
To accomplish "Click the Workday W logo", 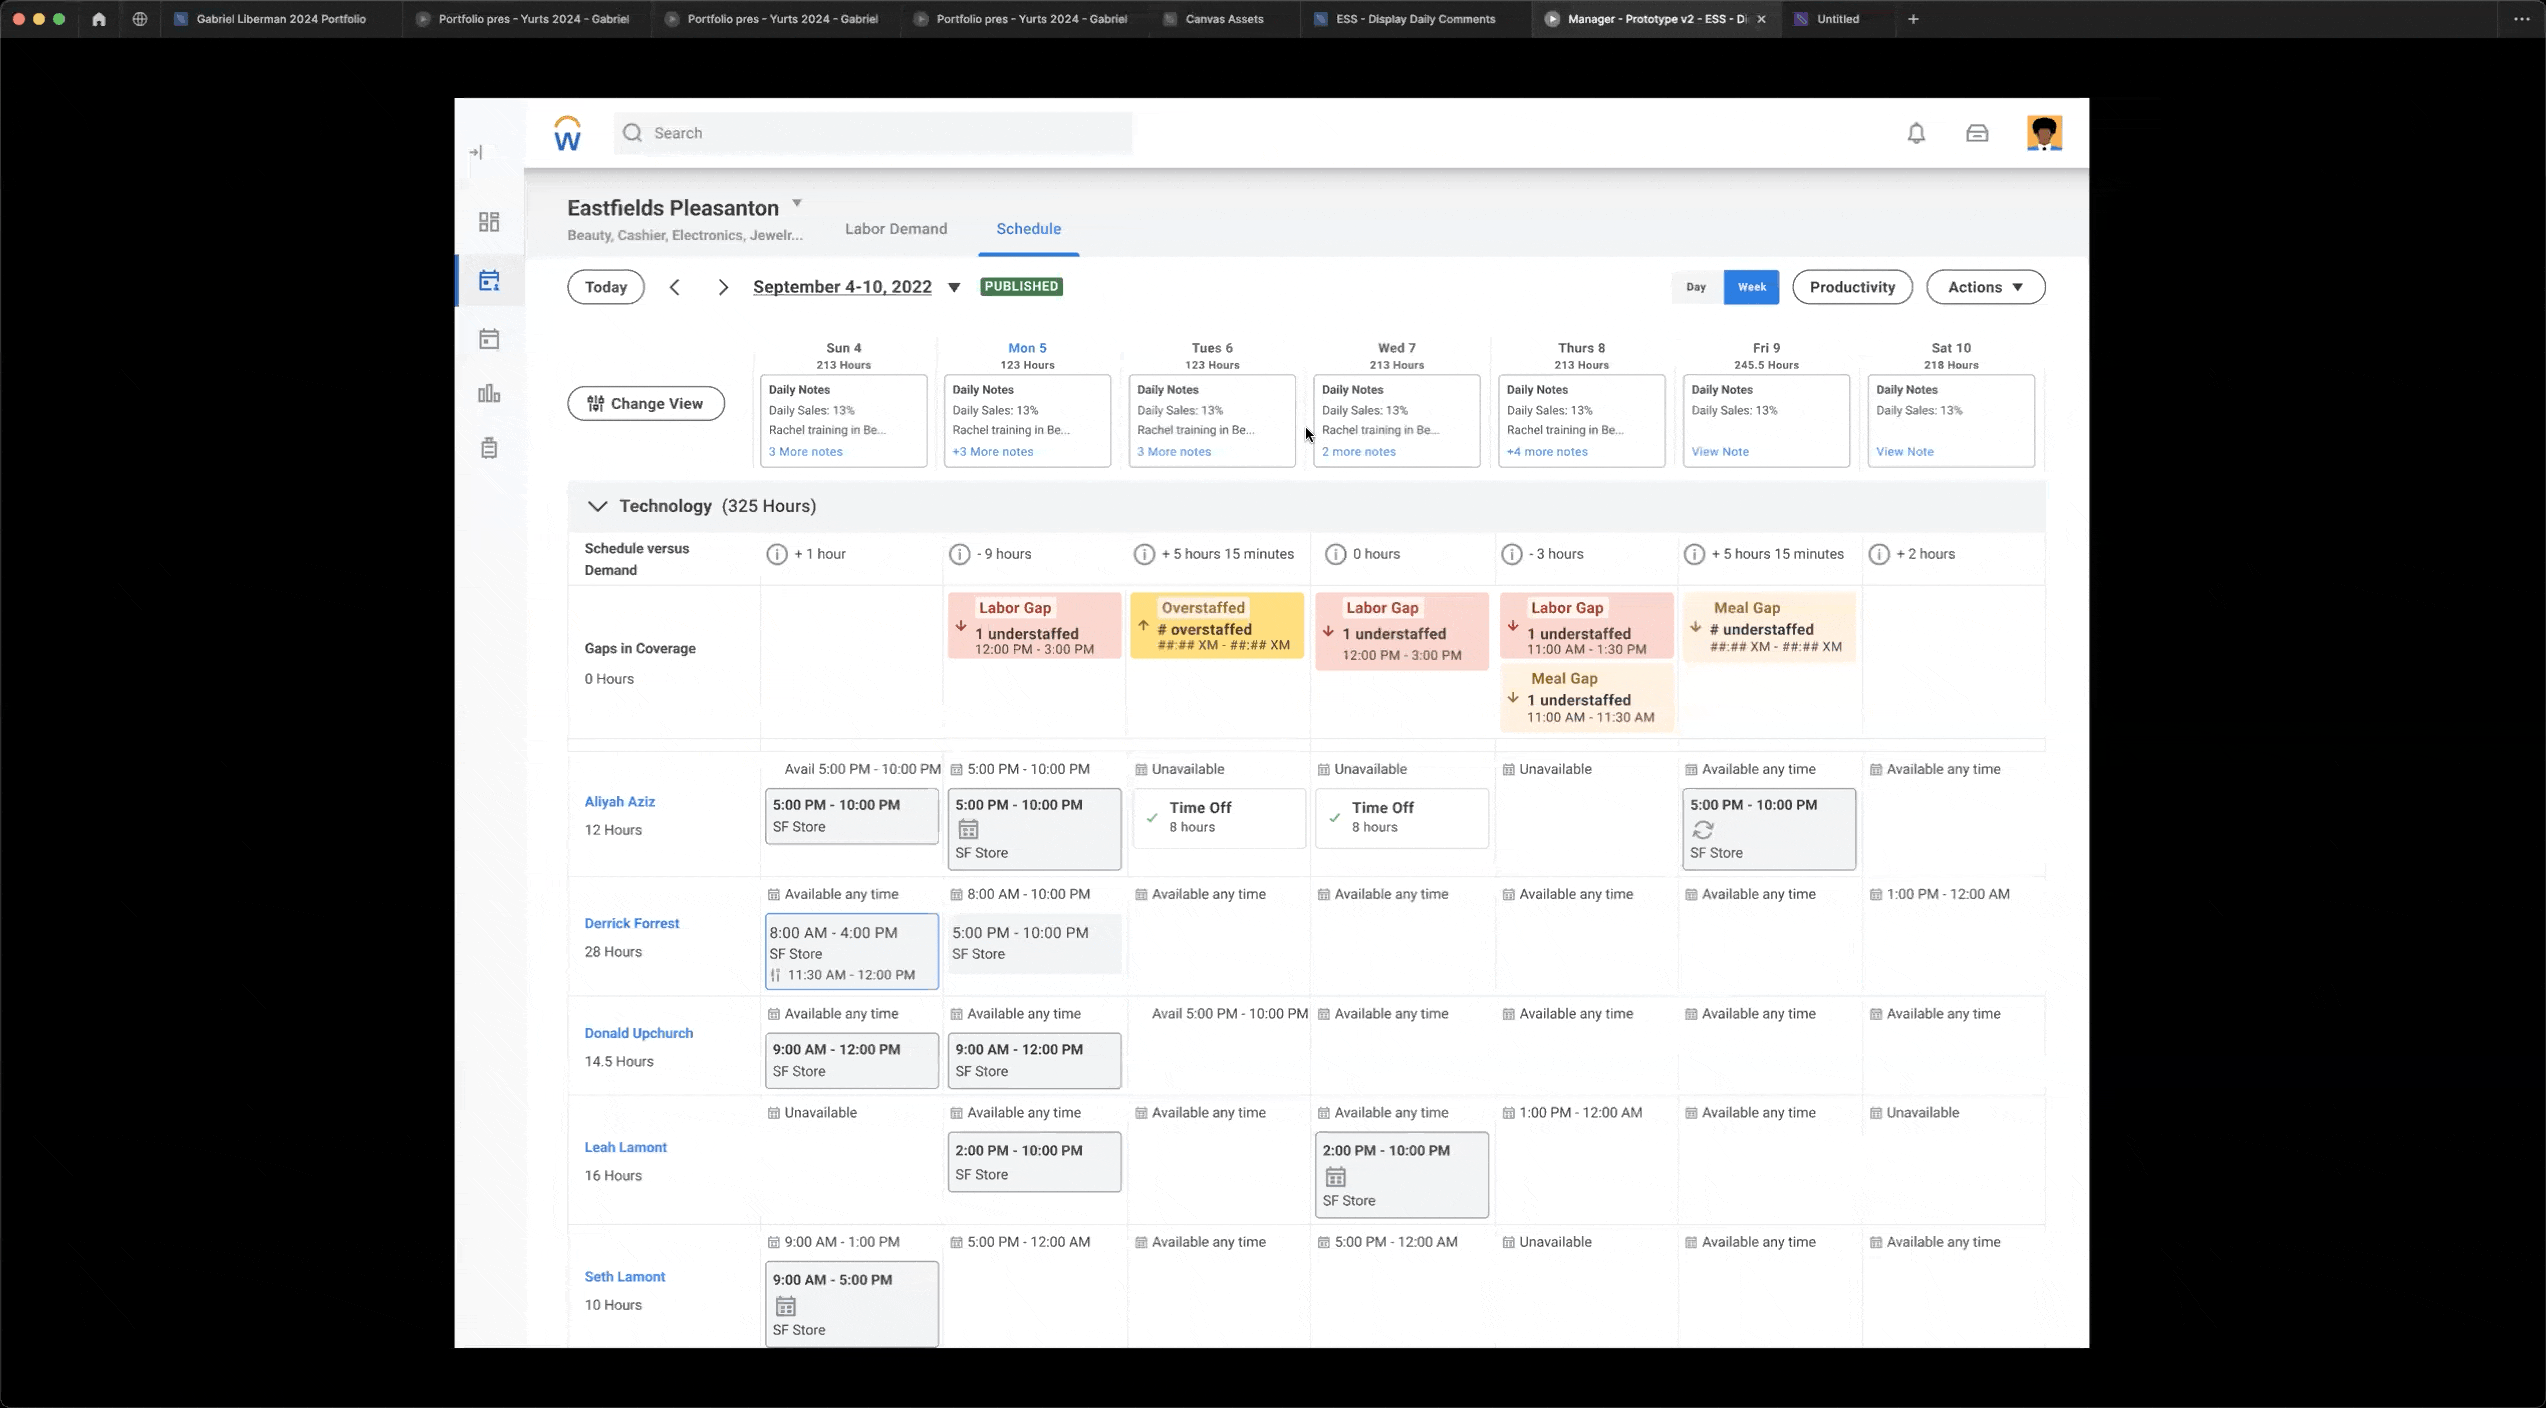I will click(x=567, y=133).
